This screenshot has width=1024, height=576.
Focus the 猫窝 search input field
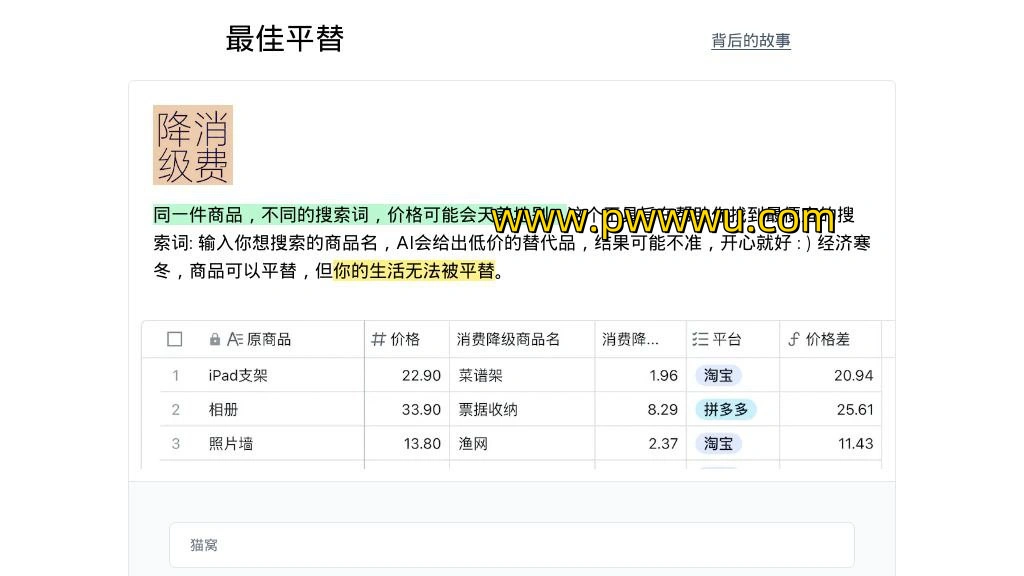click(511, 545)
